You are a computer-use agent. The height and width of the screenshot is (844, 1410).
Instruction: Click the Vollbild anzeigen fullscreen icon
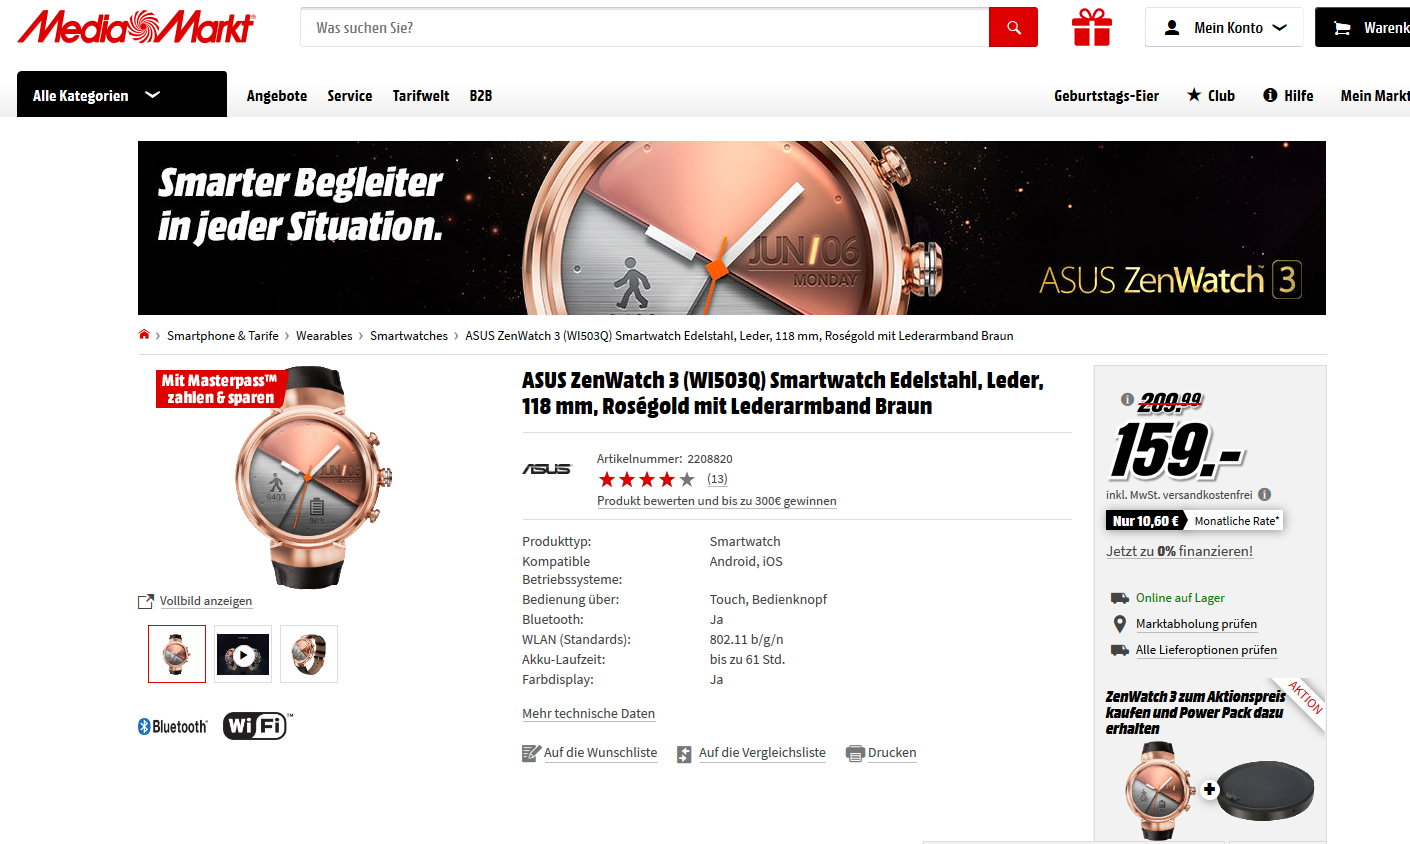[146, 601]
